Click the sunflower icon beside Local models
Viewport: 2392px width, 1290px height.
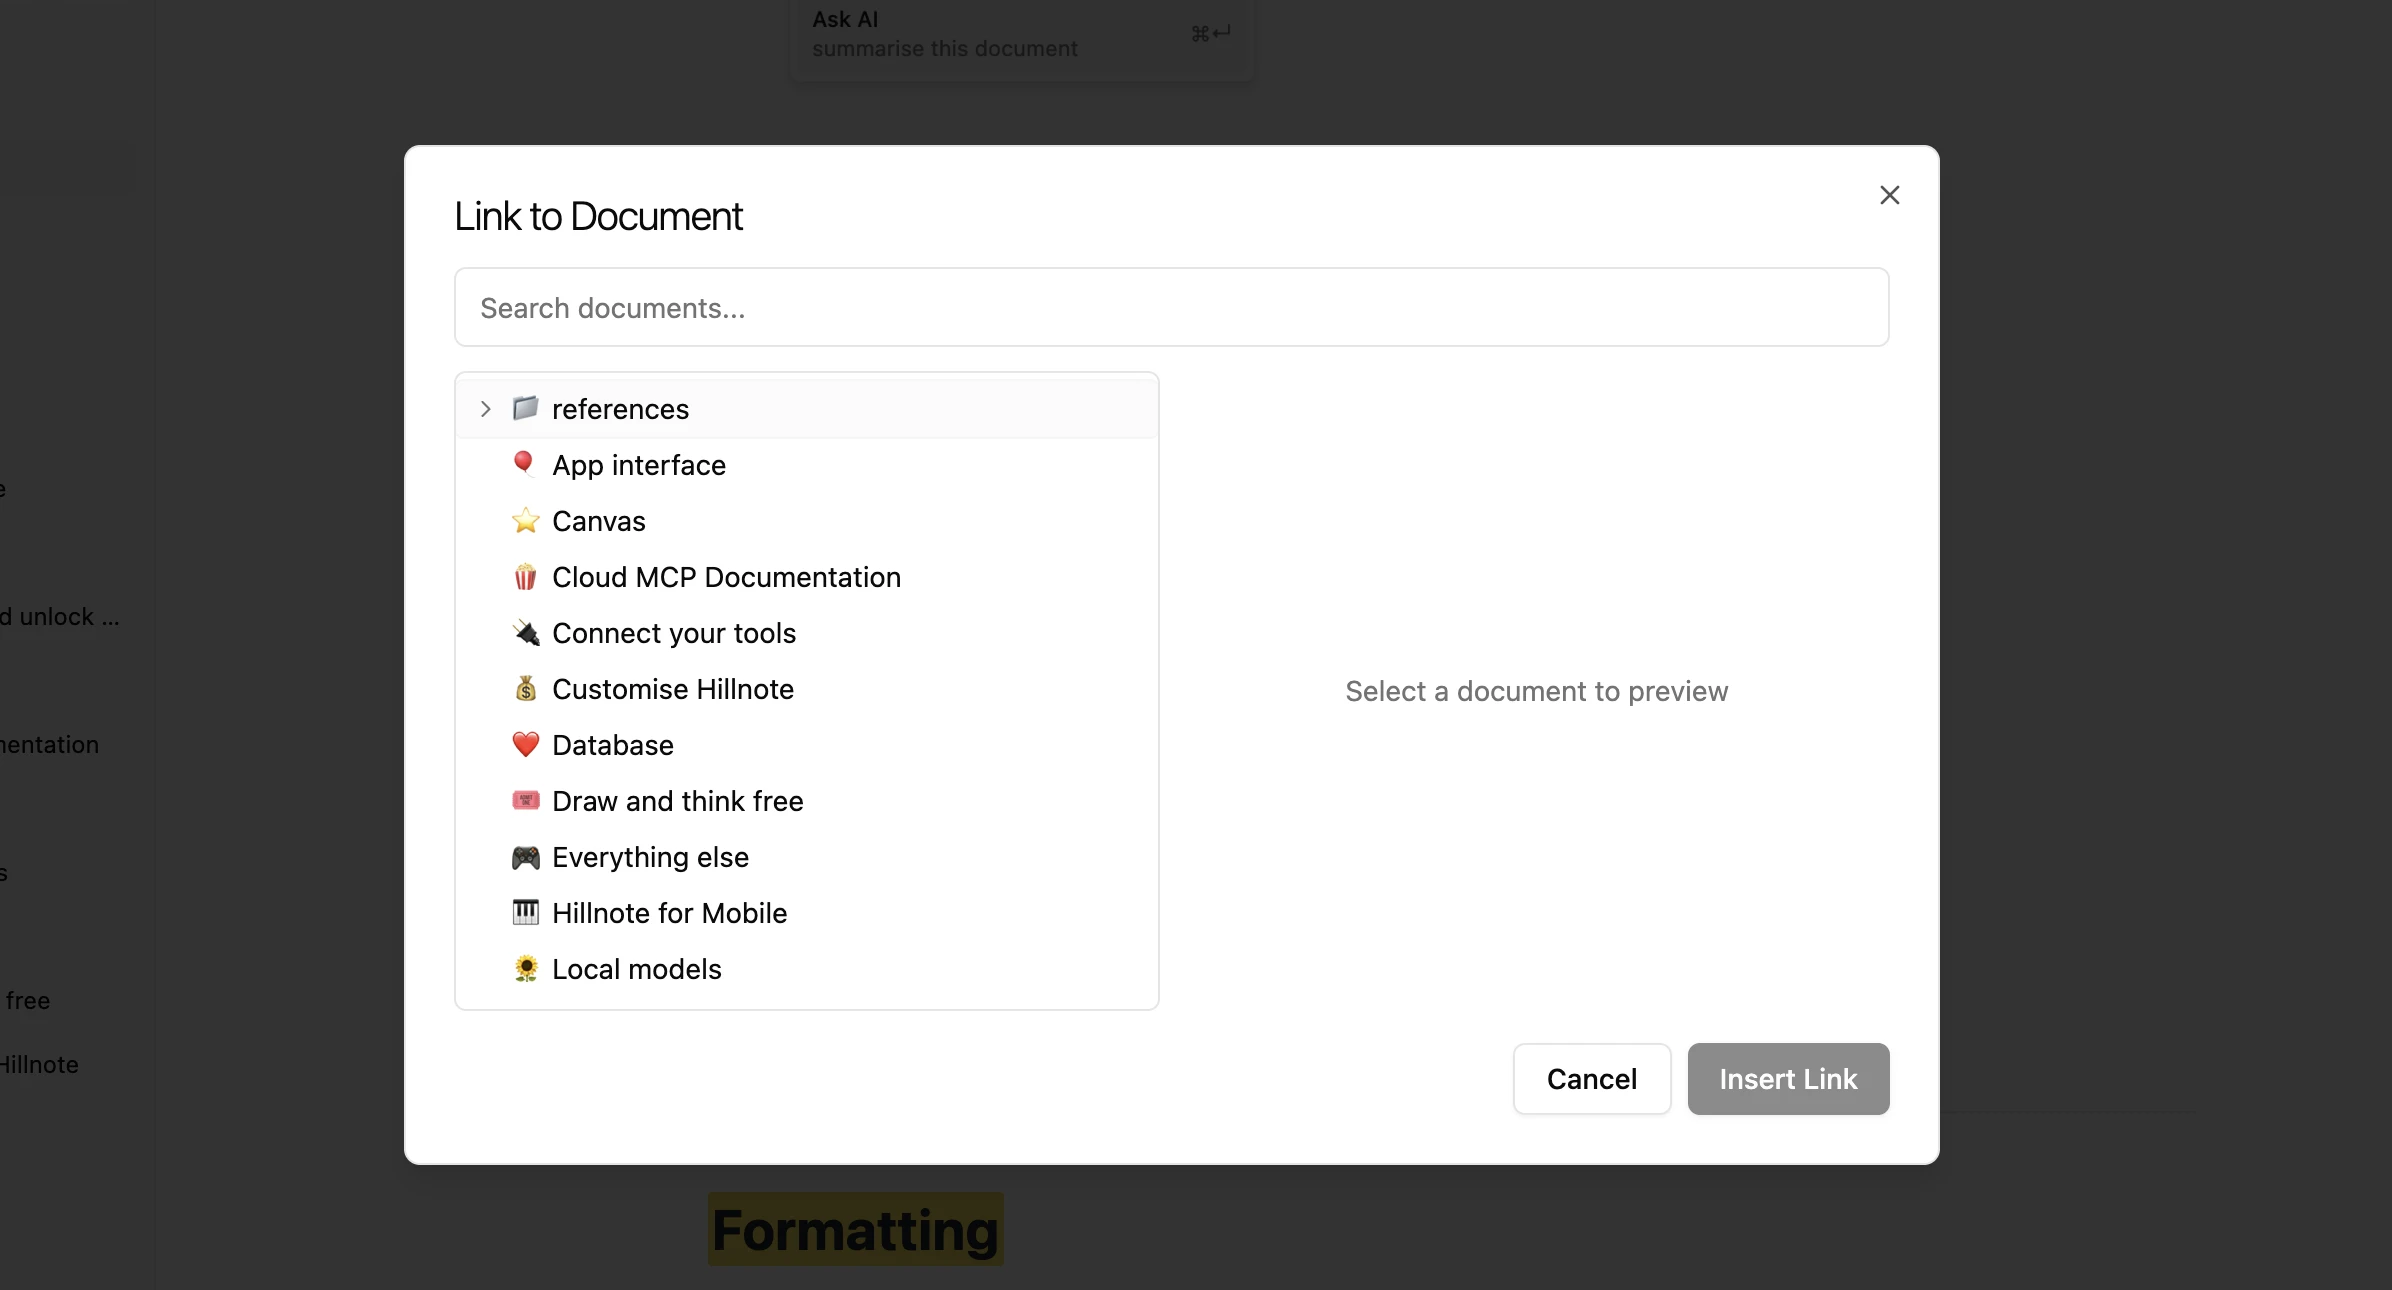[525, 969]
